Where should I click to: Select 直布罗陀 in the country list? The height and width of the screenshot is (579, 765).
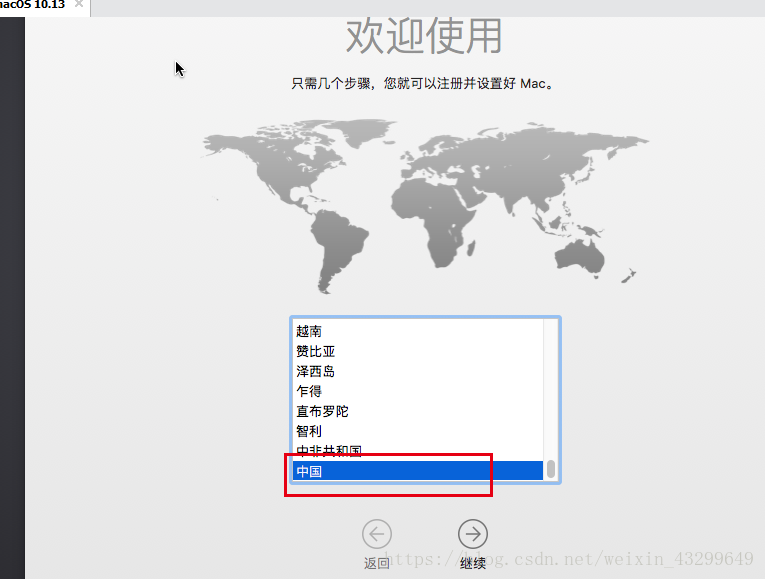click(x=418, y=411)
